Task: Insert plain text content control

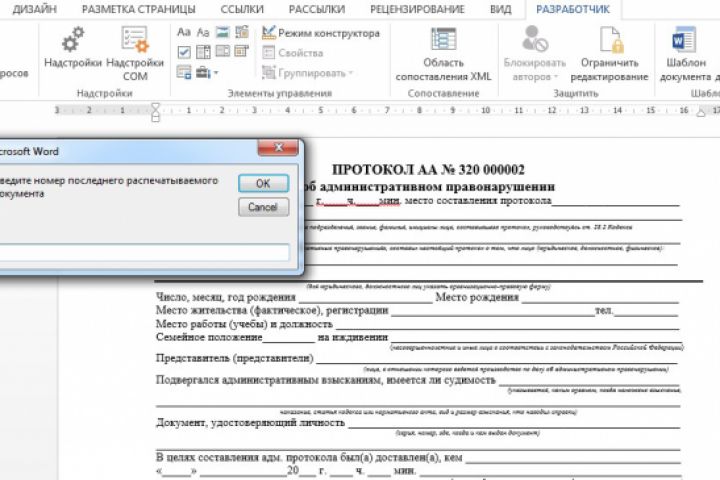Action: (x=203, y=32)
